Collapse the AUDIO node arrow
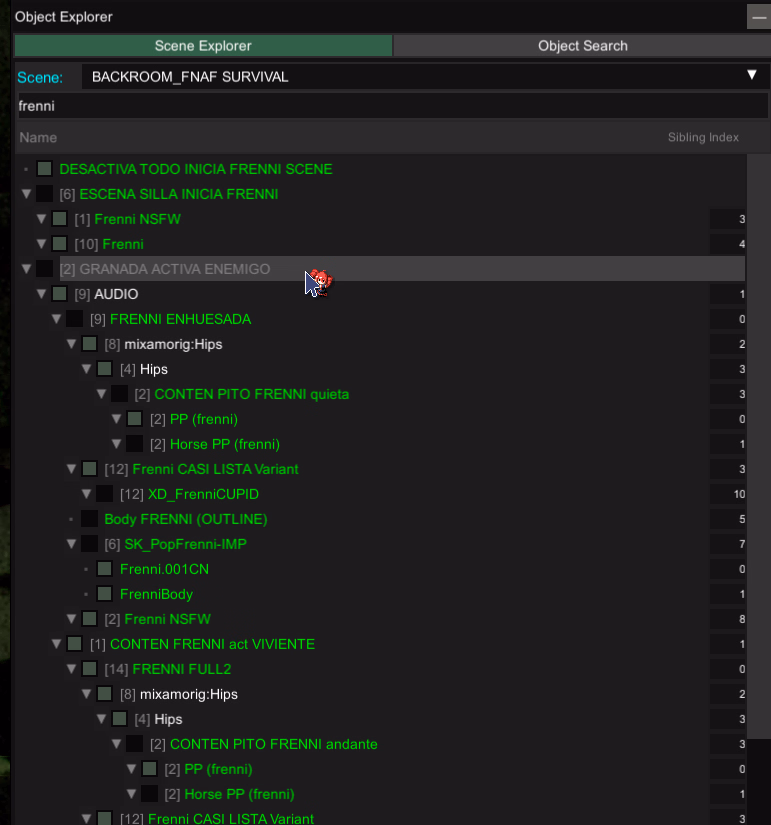 (42, 294)
